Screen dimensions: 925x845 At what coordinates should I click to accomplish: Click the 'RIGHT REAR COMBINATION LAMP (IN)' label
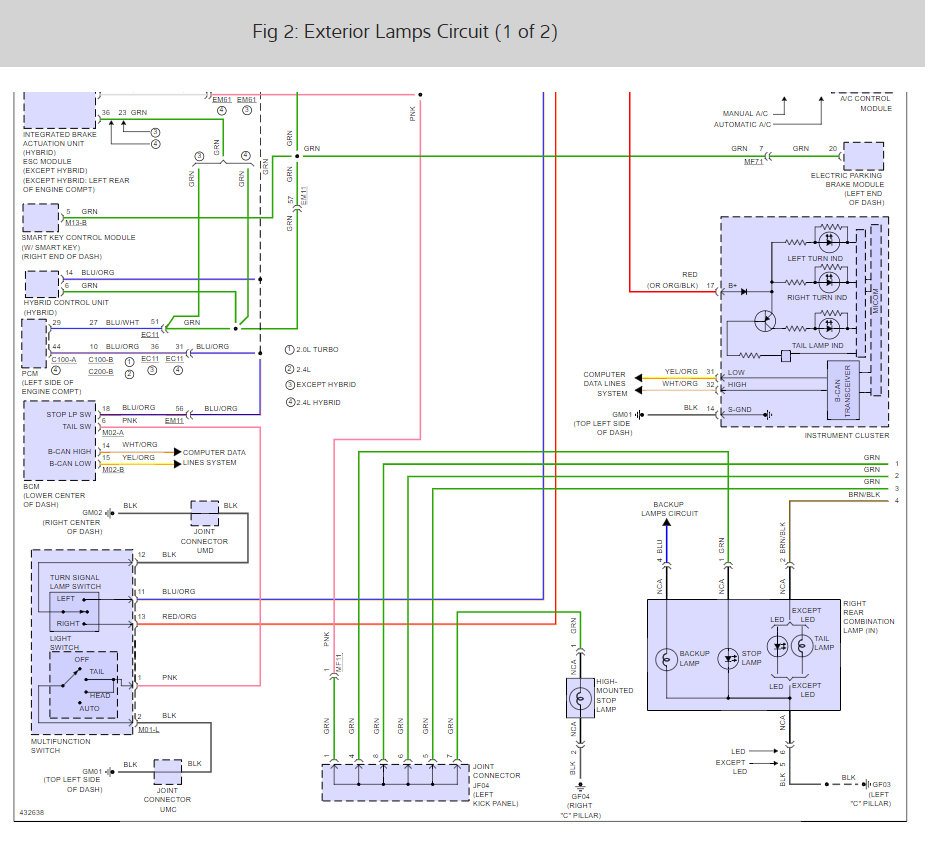[868, 617]
